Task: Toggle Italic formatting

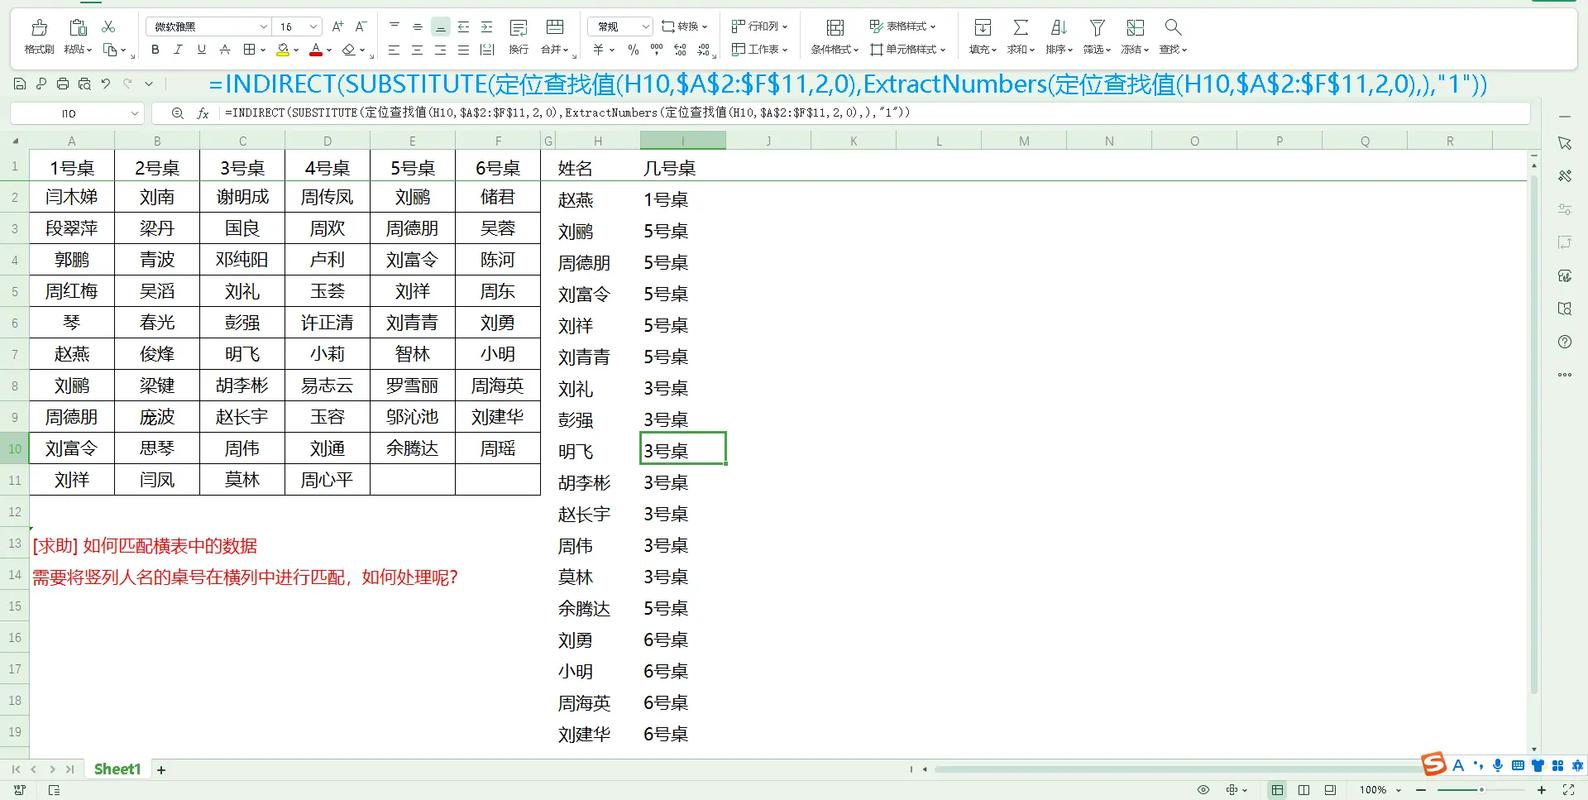Action: [x=178, y=49]
